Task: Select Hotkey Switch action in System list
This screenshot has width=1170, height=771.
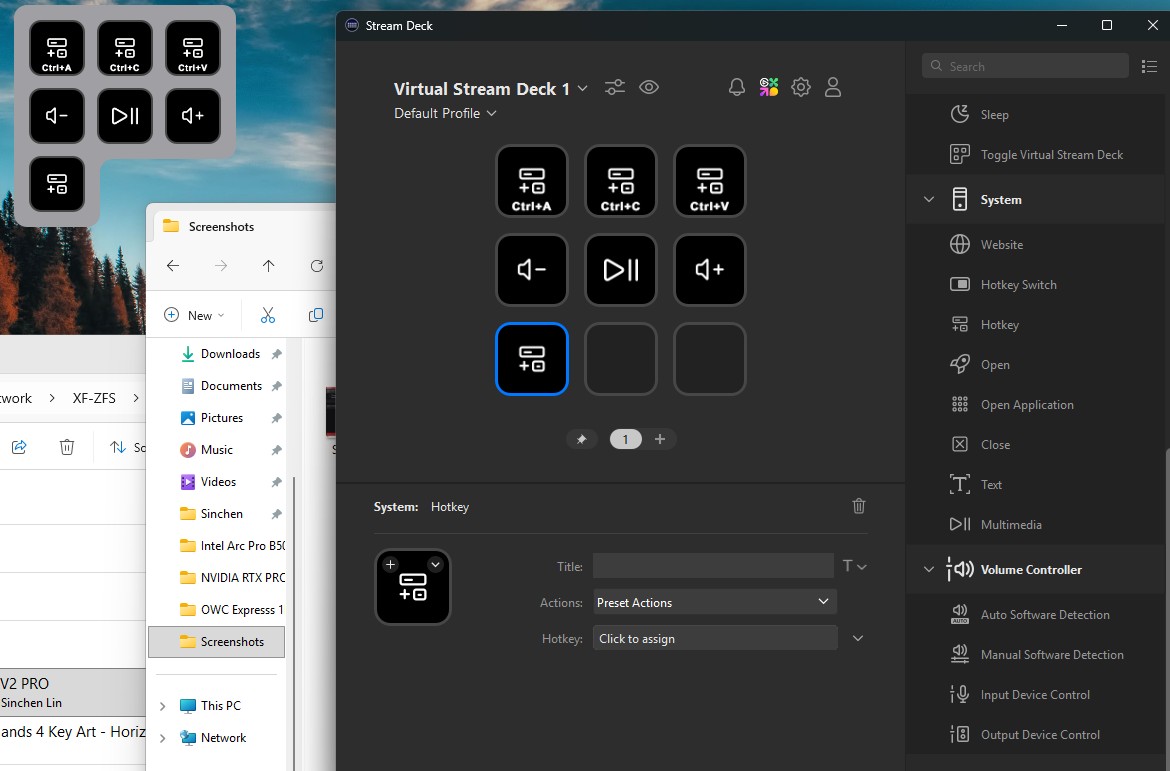Action: 1018,285
